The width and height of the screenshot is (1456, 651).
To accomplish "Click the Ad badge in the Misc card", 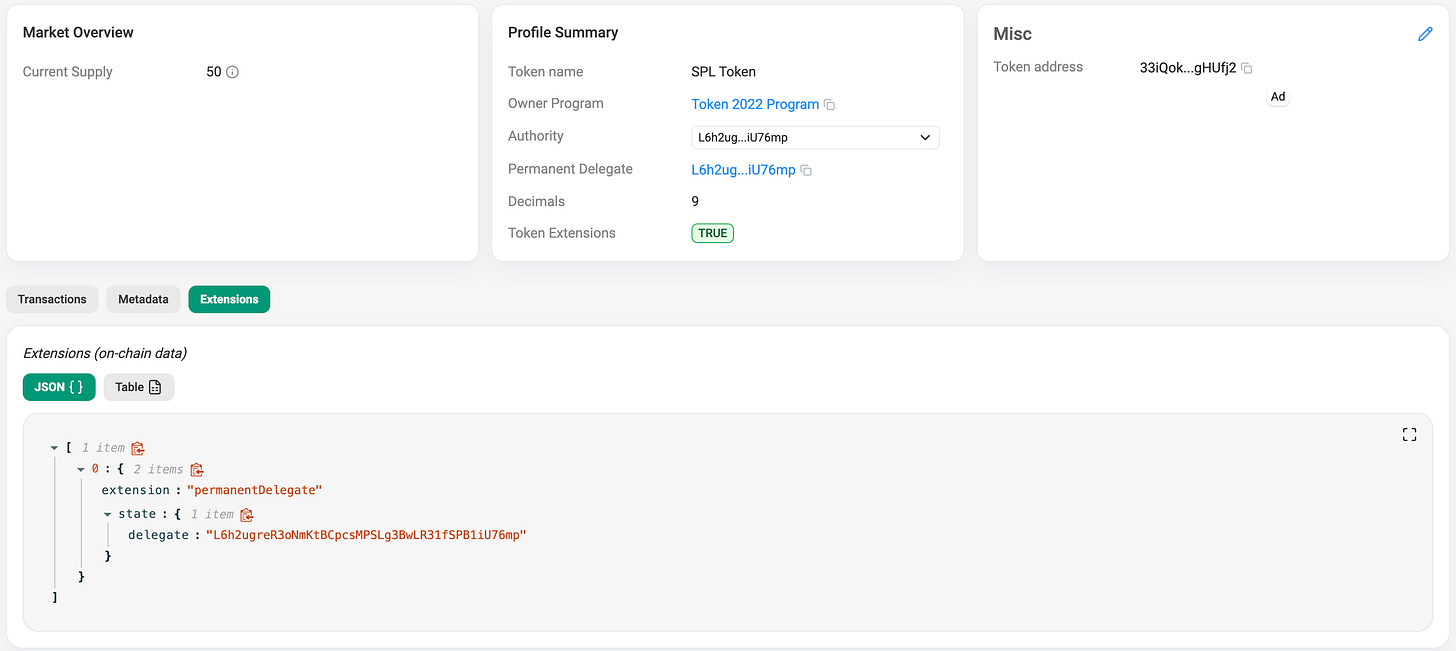I will [x=1278, y=97].
